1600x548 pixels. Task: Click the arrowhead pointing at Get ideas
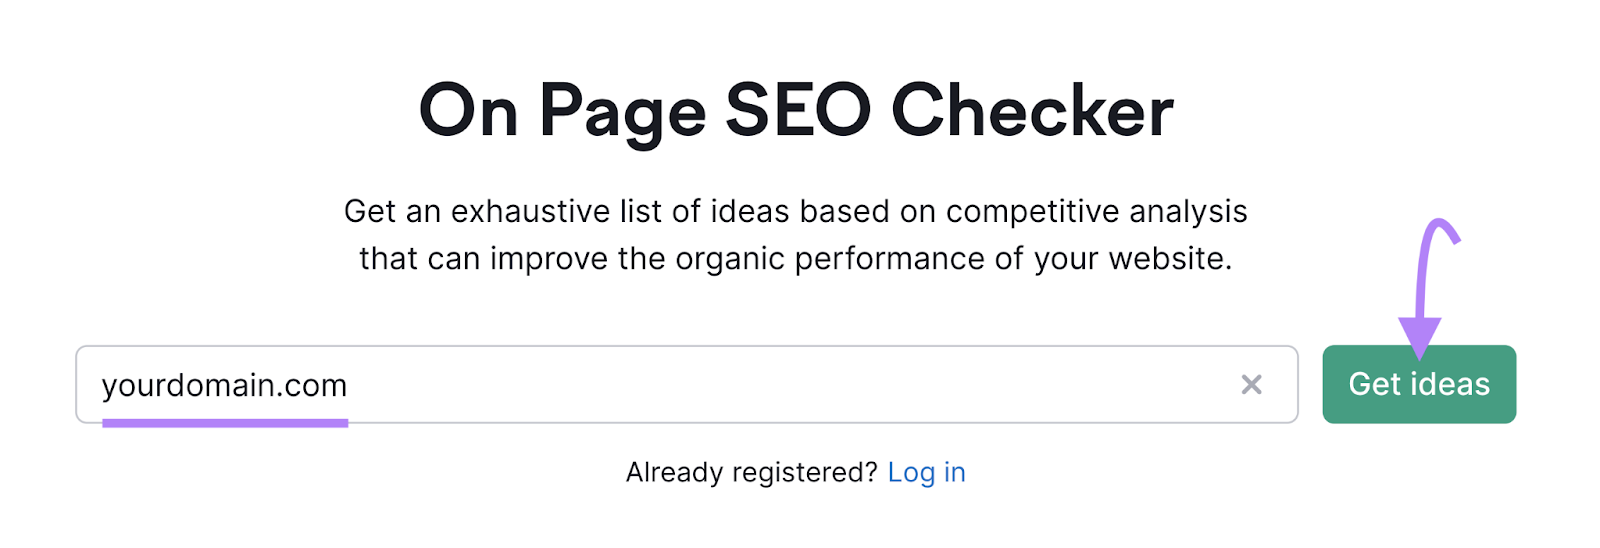pyautogui.click(x=1419, y=337)
